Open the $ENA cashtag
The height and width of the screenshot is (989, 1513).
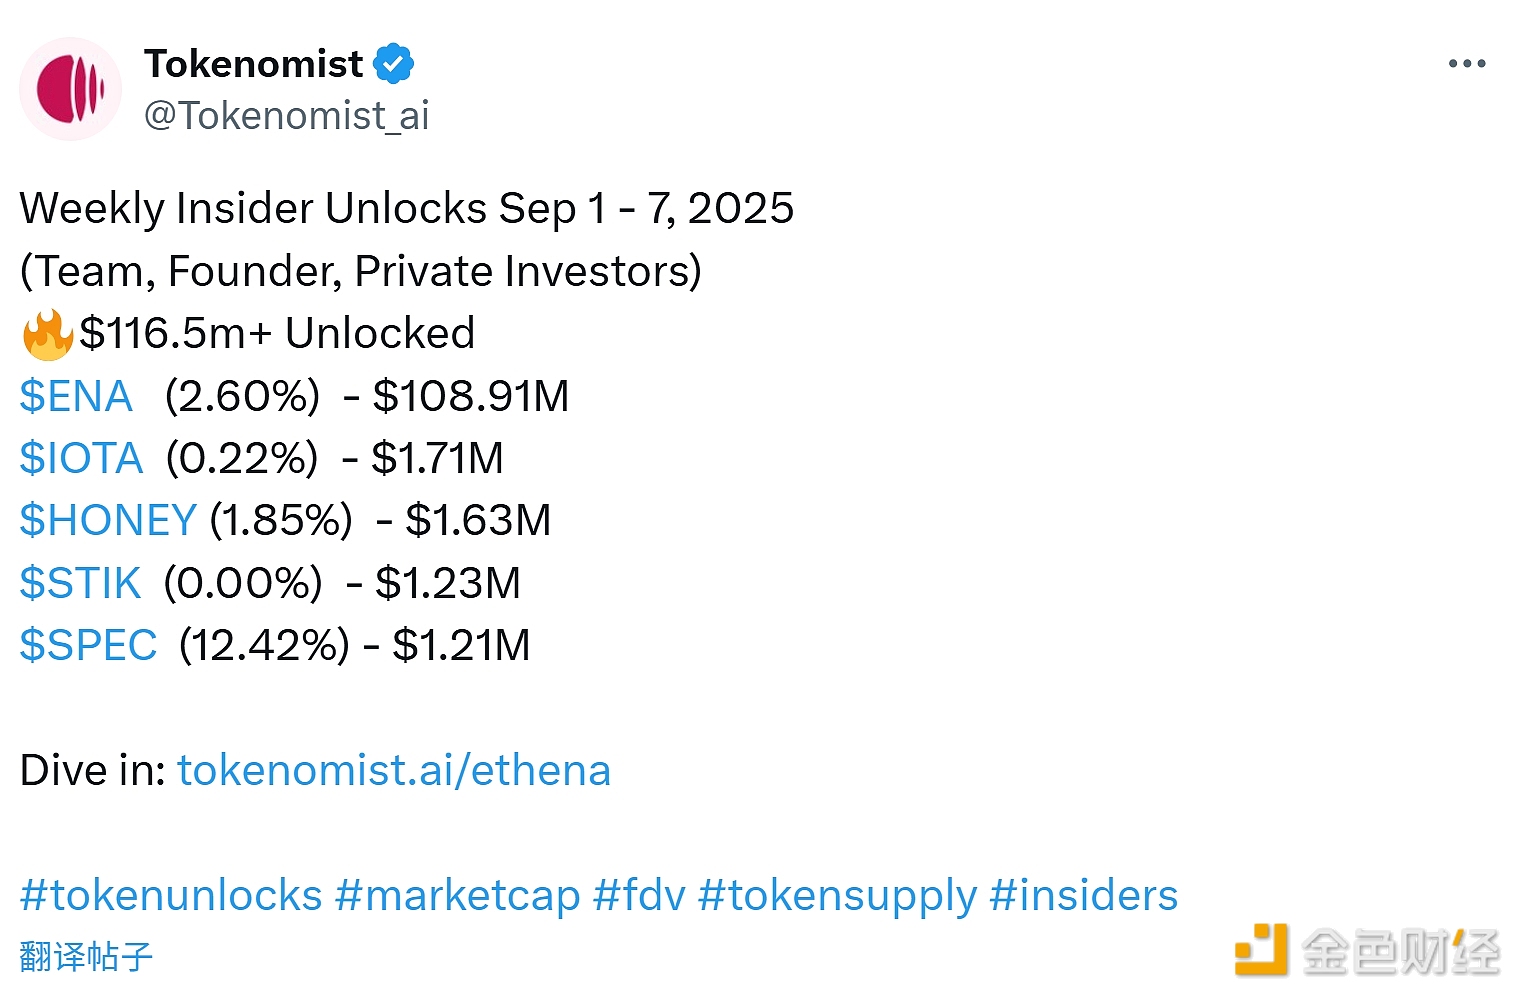tap(76, 396)
